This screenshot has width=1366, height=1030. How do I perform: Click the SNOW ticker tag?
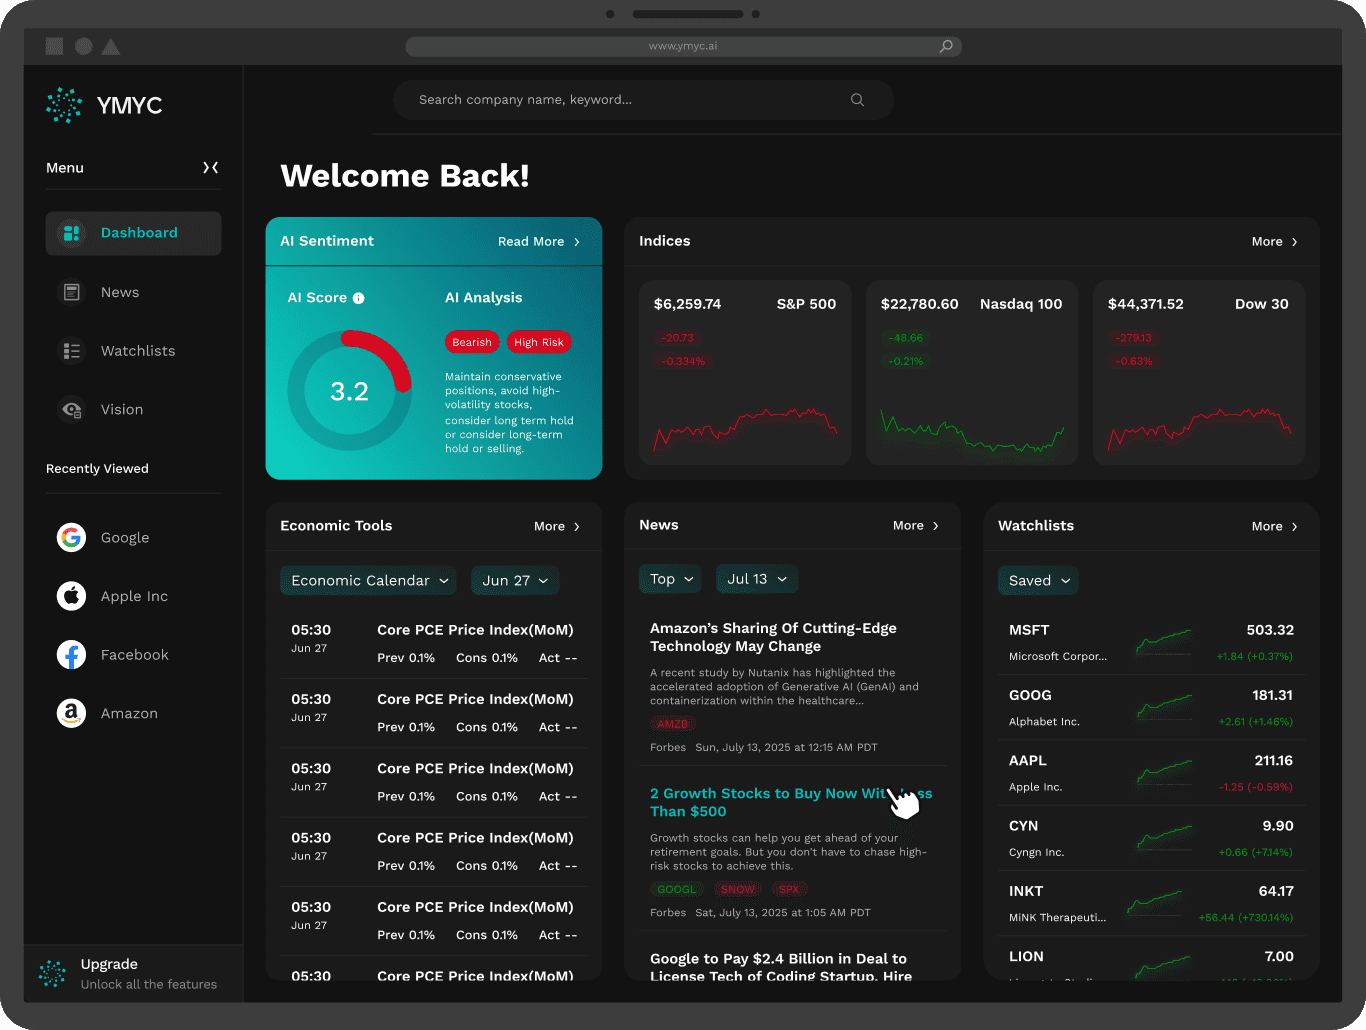(x=738, y=889)
